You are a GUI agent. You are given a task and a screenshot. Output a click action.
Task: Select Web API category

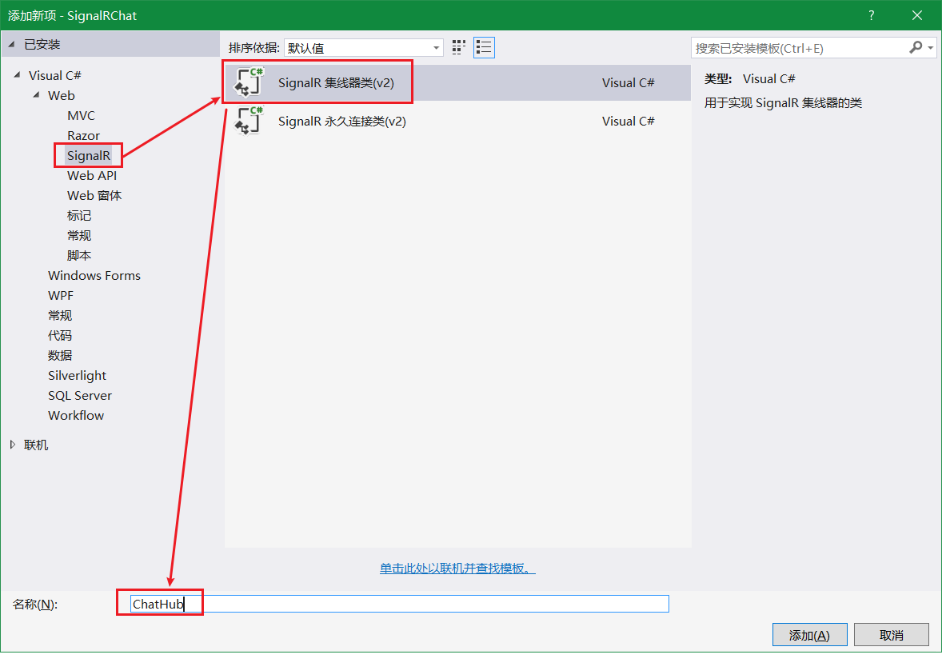click(x=92, y=176)
